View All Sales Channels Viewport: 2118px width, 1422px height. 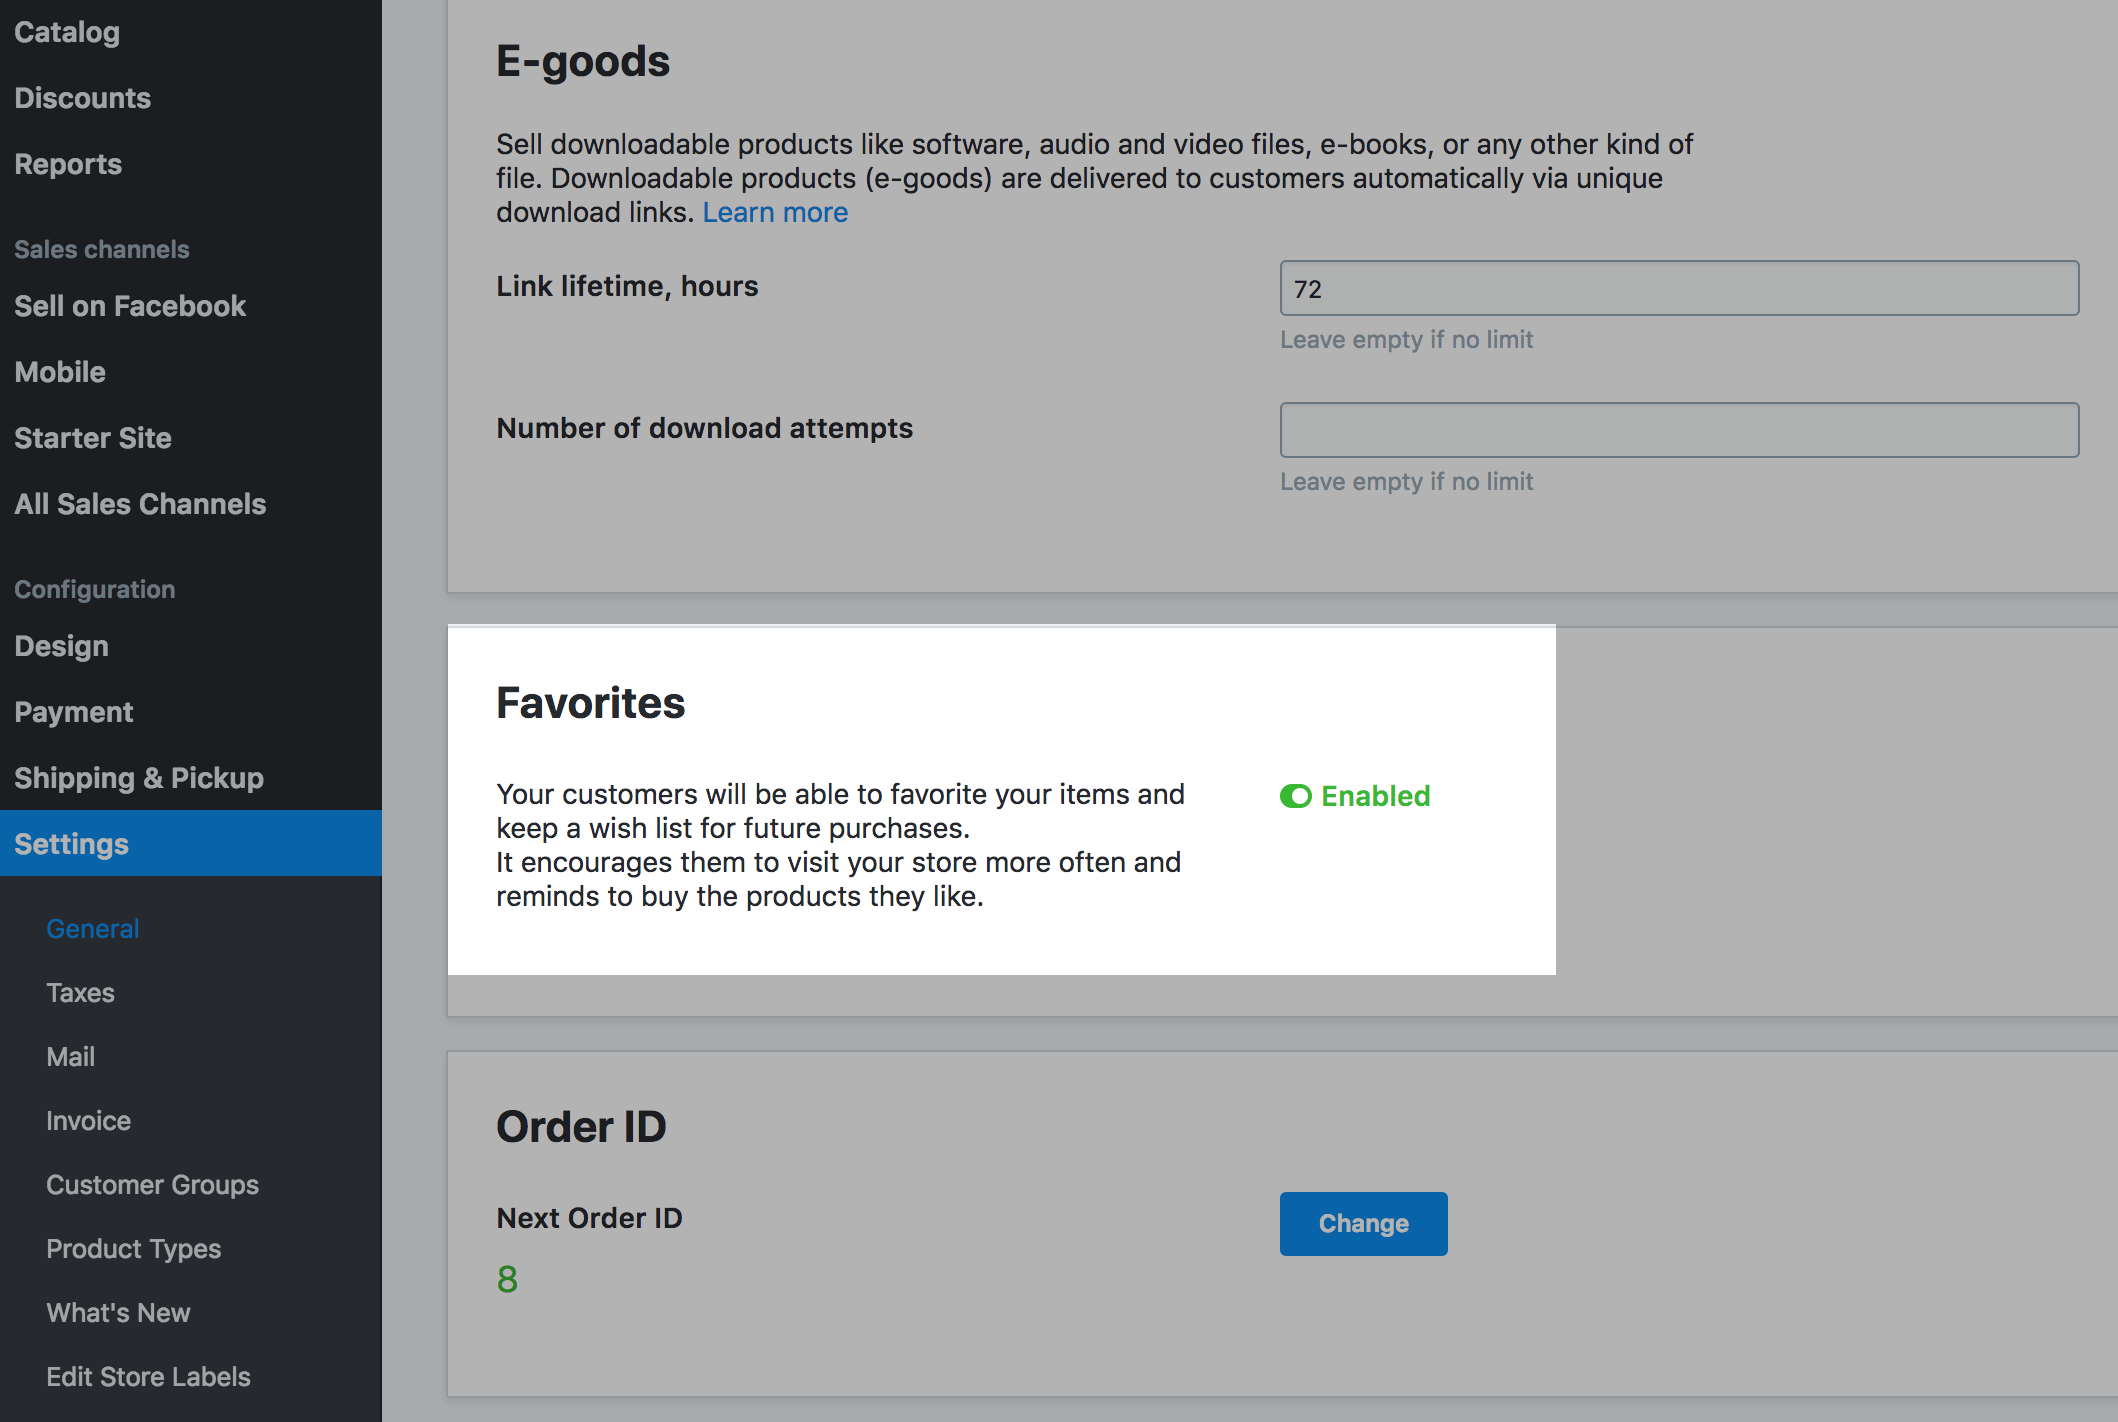pos(140,504)
